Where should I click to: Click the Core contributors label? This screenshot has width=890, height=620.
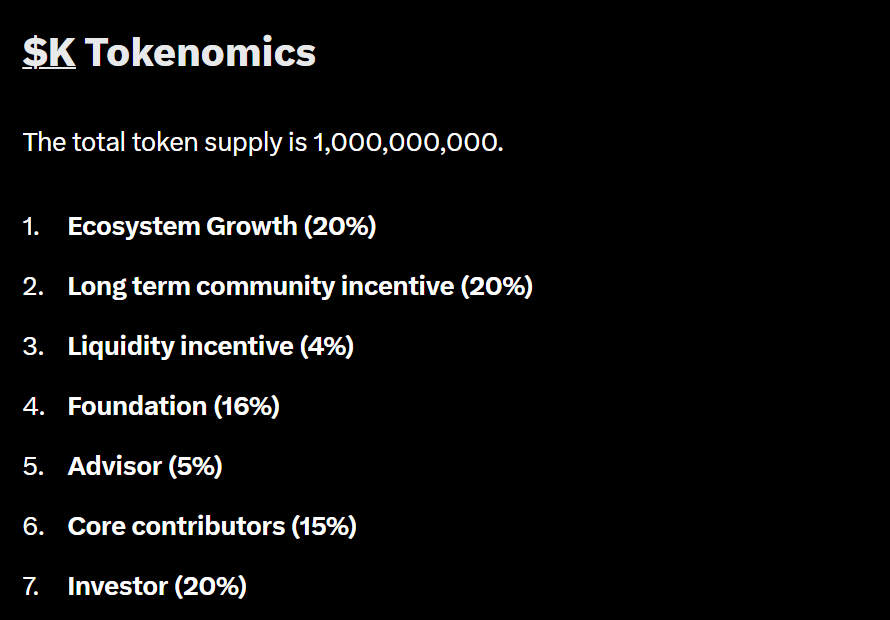(x=177, y=526)
